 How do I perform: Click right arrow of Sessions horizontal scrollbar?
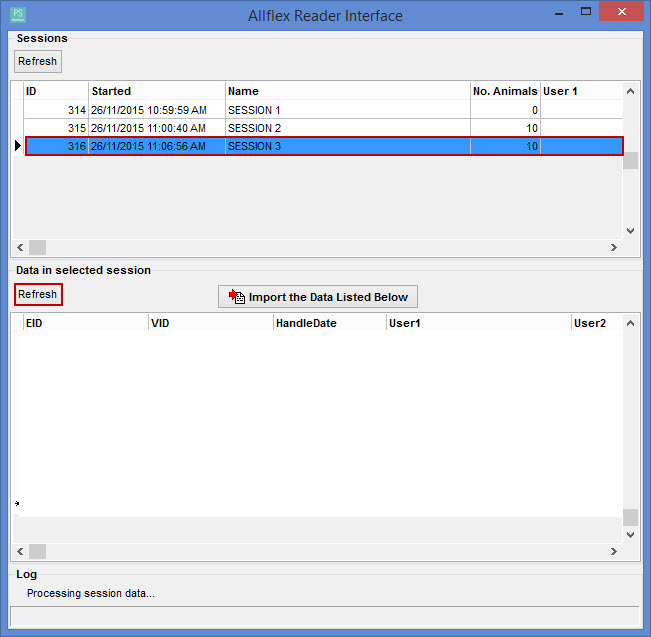(x=614, y=247)
